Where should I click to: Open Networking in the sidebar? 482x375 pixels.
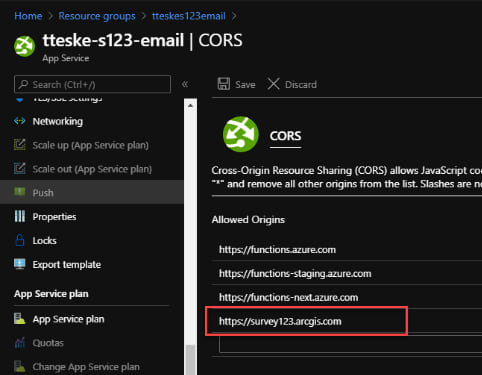[58, 121]
